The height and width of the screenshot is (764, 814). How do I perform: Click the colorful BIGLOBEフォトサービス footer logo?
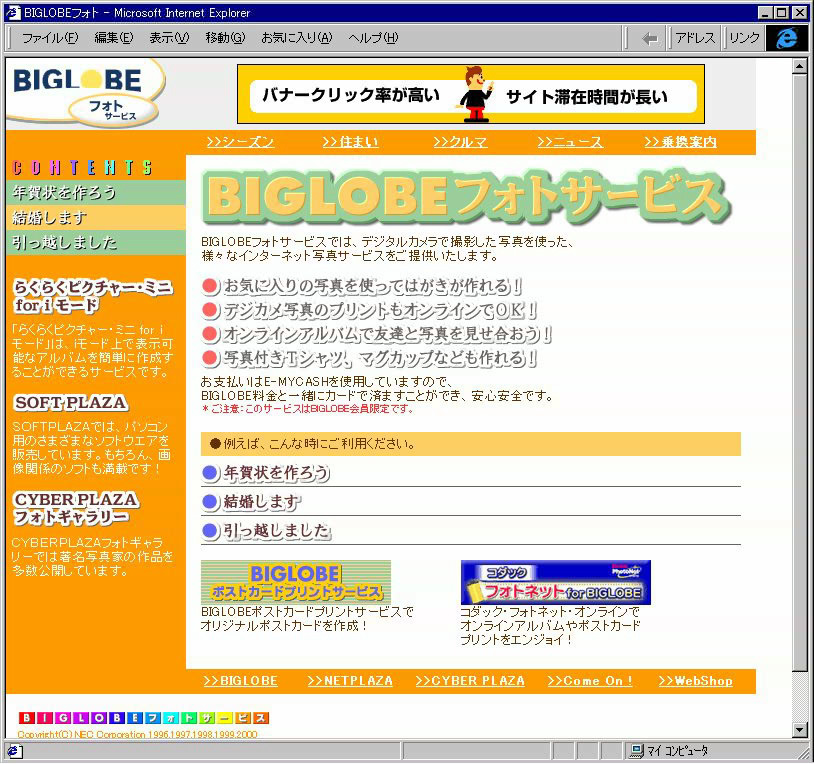(144, 718)
